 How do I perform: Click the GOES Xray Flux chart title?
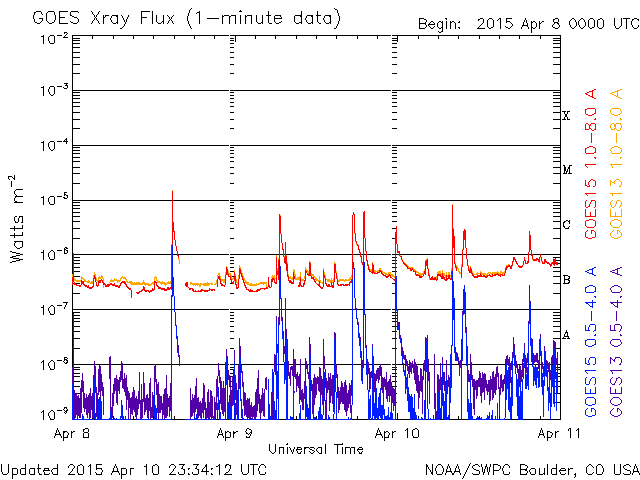click(x=187, y=18)
